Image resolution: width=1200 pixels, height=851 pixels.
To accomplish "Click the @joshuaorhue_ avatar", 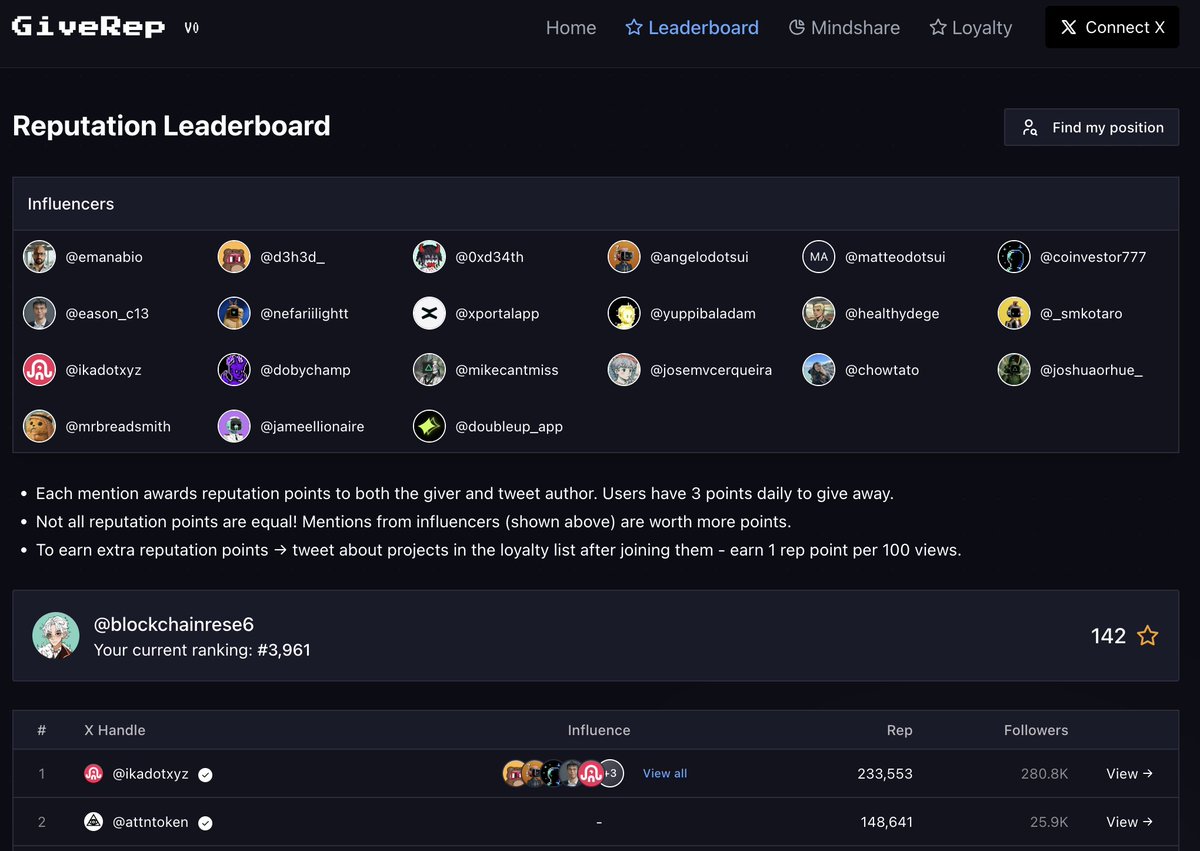I will 1014,370.
